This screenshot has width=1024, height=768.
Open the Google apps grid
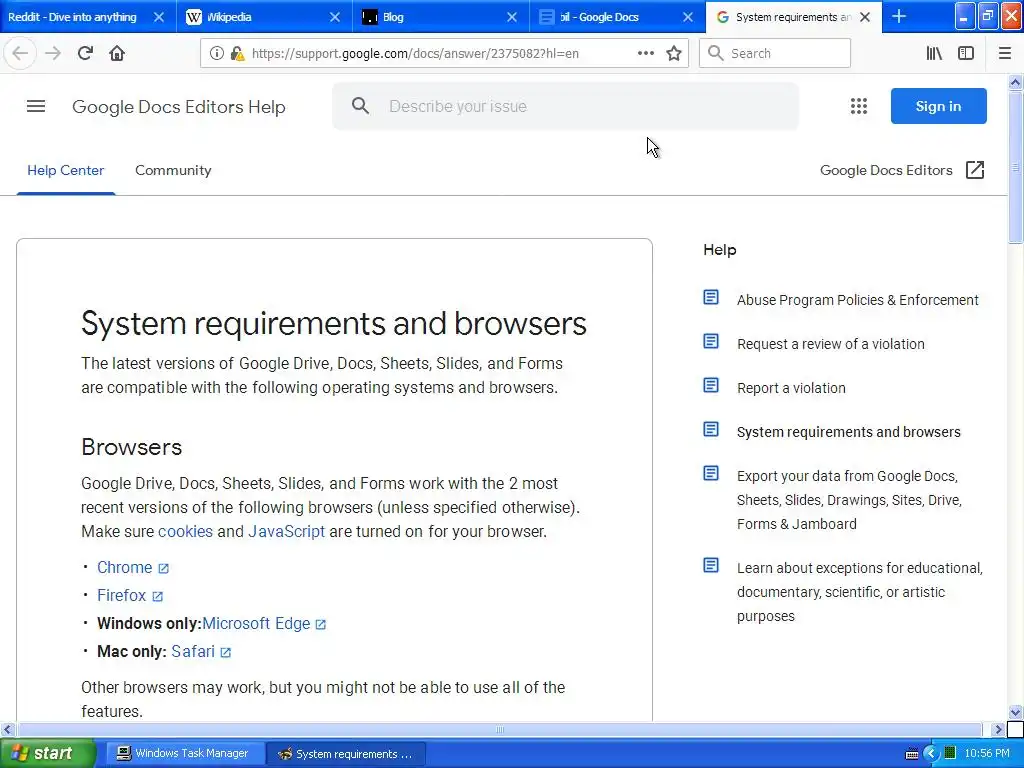pos(859,106)
